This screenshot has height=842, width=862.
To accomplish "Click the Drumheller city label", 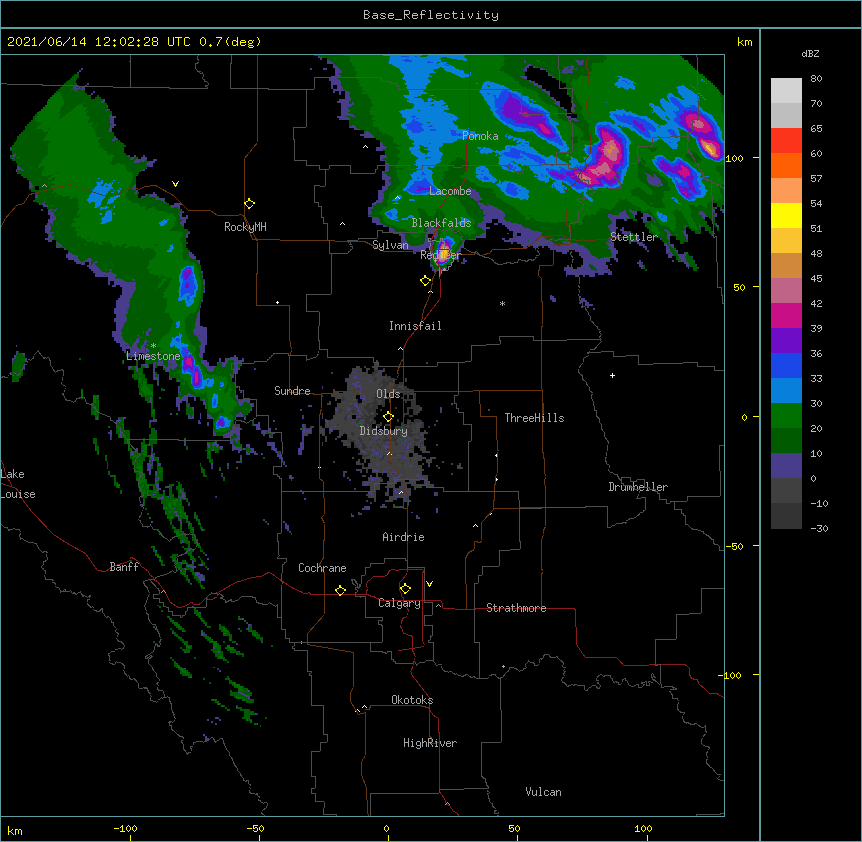I will click(x=638, y=487).
